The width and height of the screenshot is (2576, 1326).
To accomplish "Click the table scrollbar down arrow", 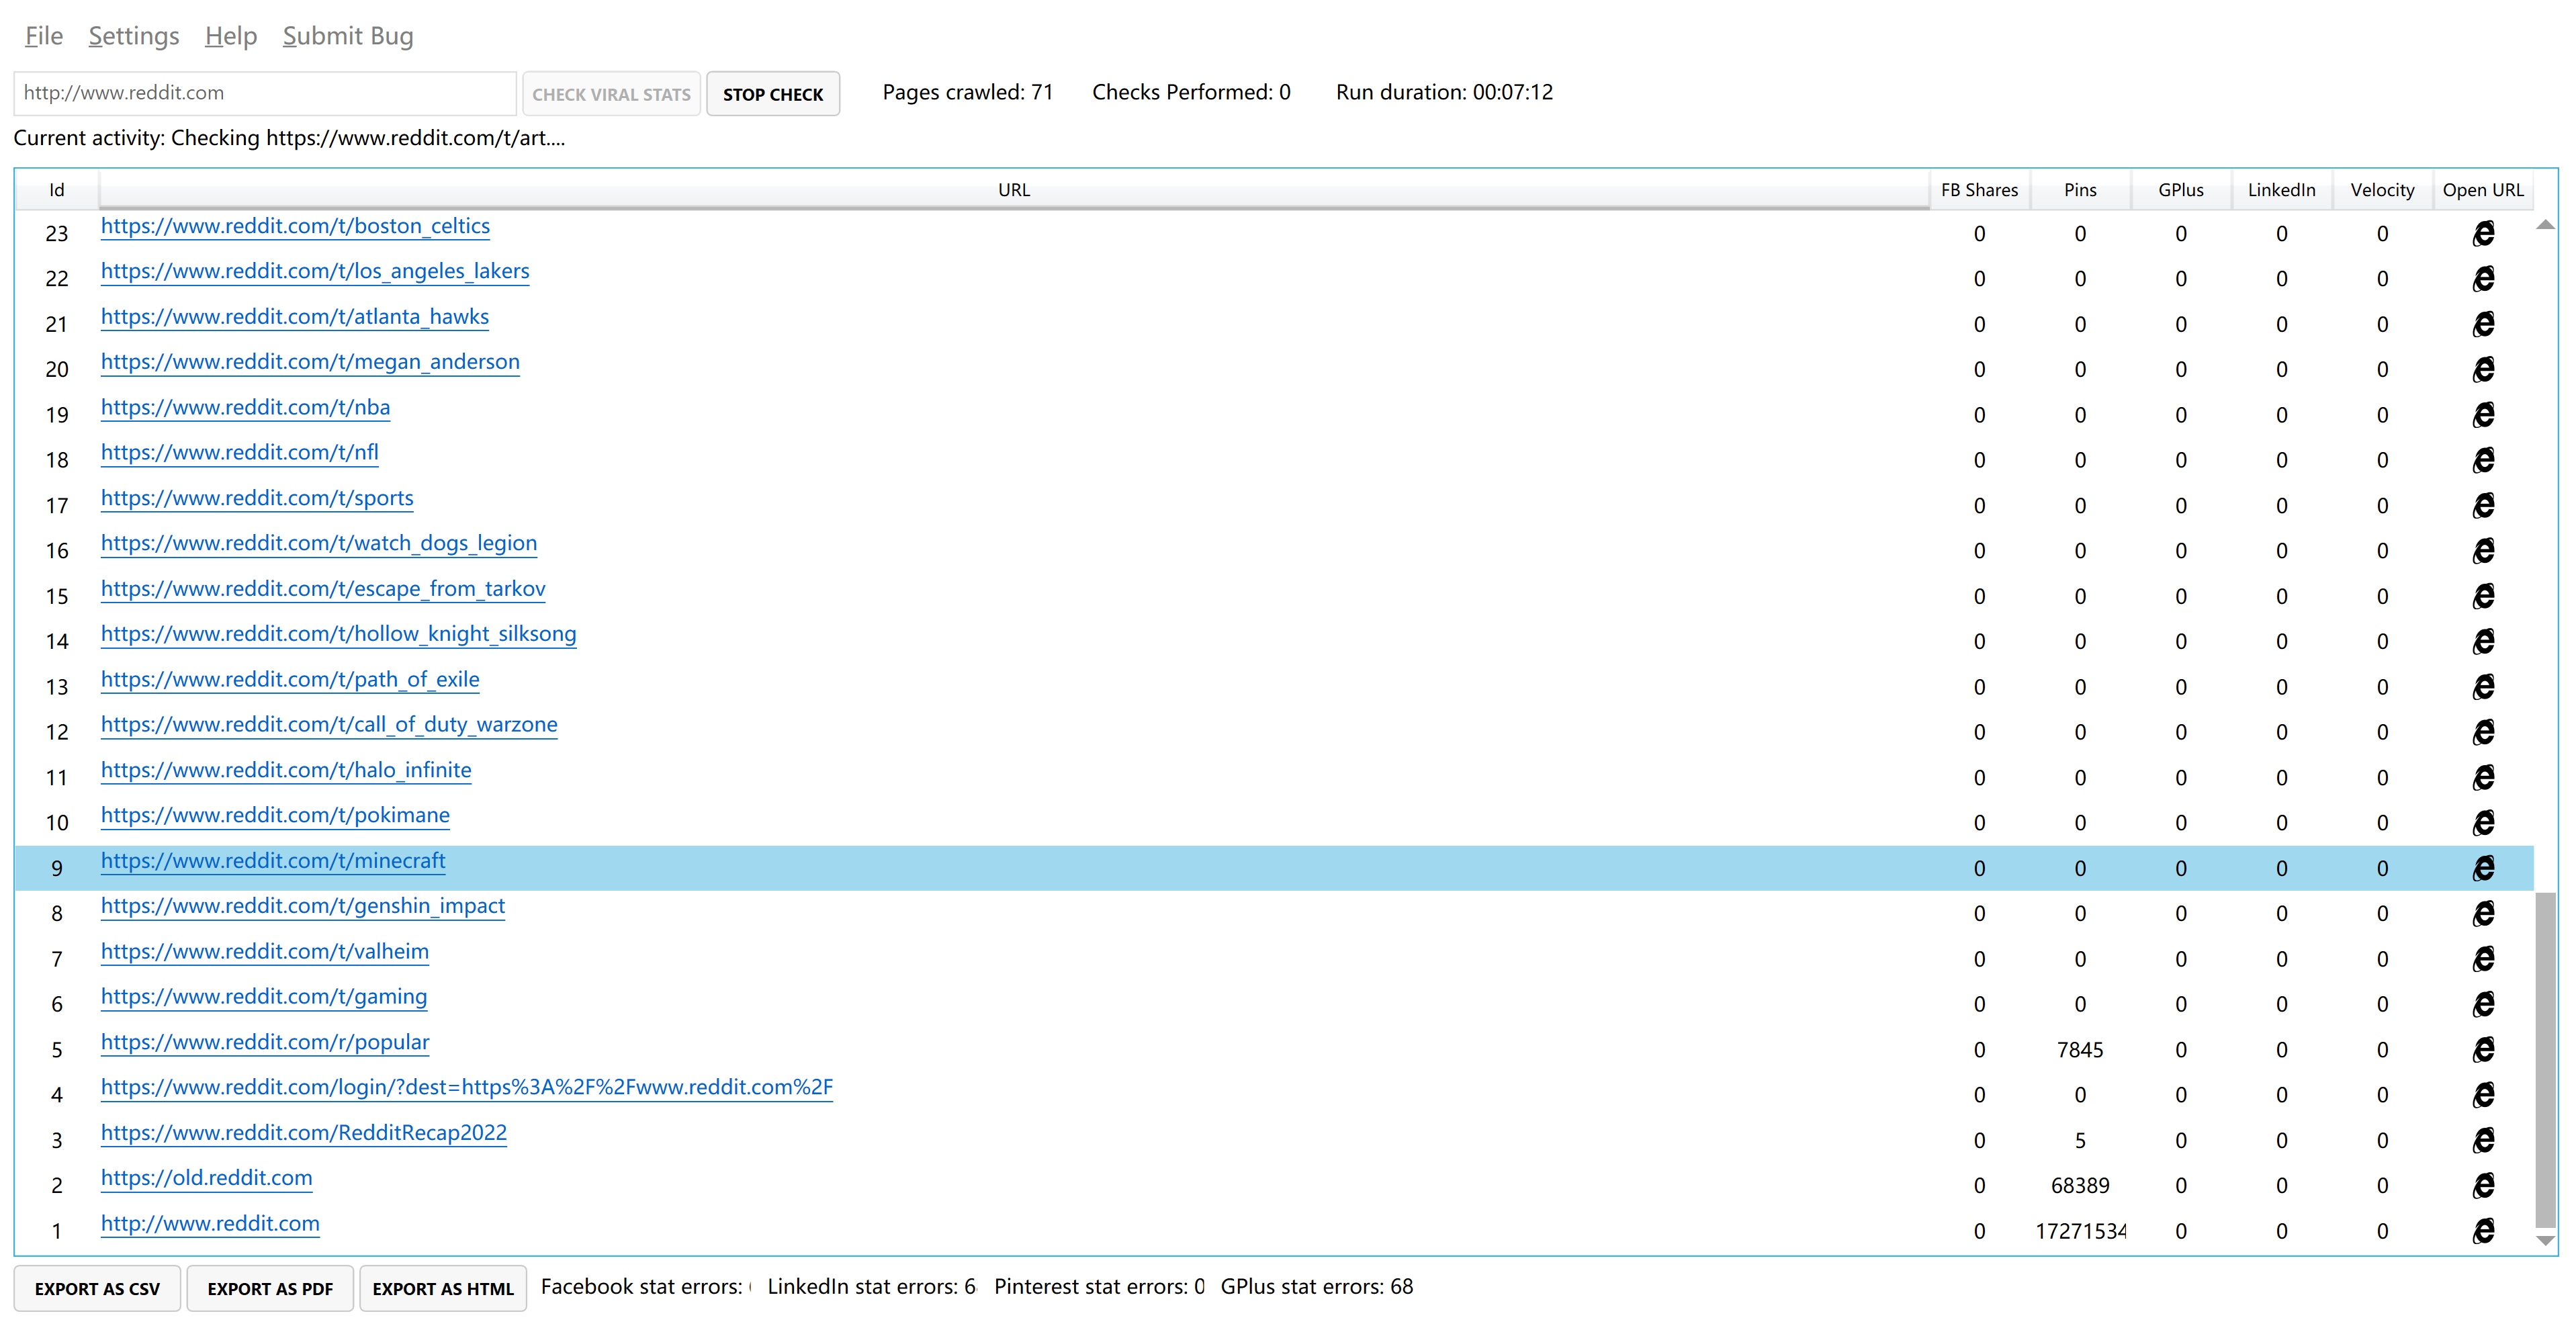I will pos(2546,1240).
